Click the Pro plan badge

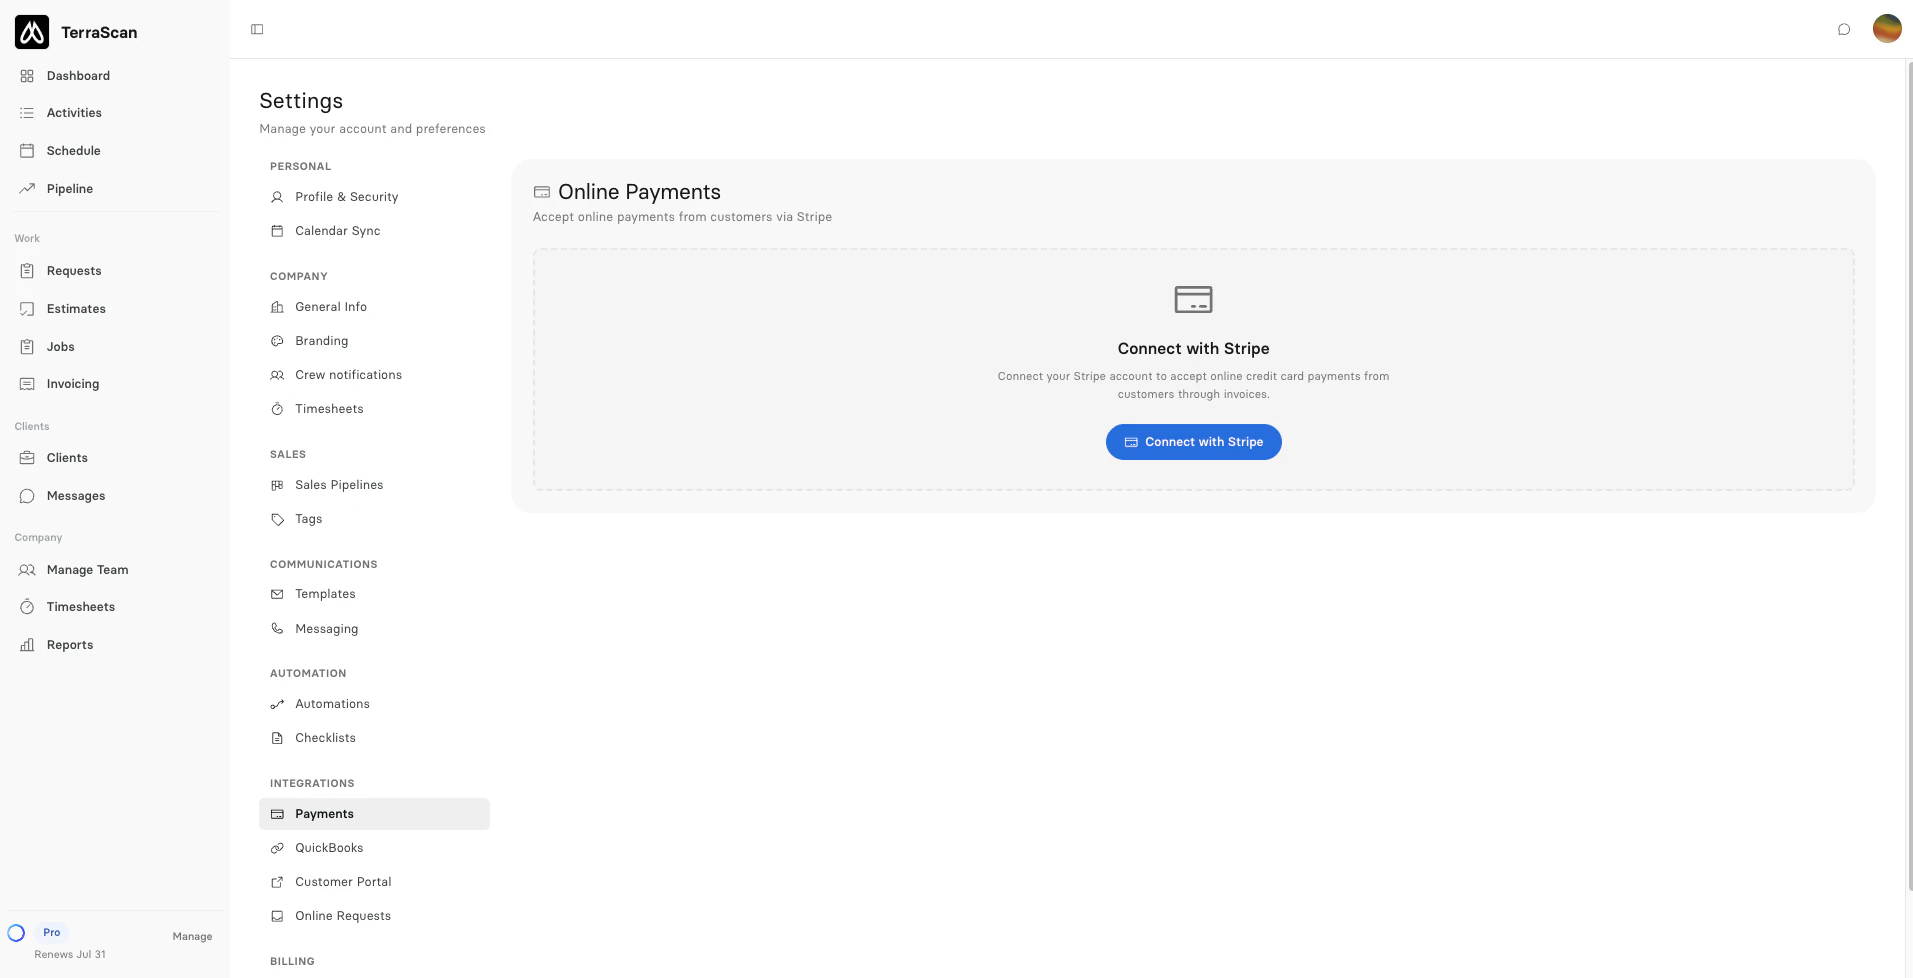point(52,932)
